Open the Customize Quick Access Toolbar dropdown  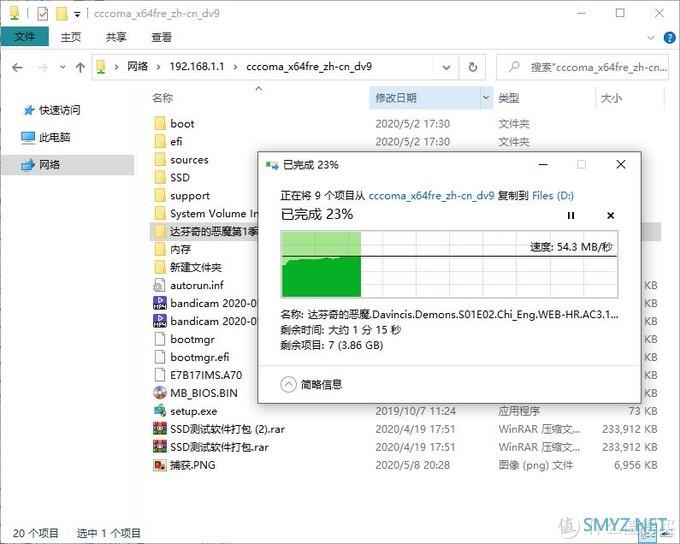pos(77,15)
